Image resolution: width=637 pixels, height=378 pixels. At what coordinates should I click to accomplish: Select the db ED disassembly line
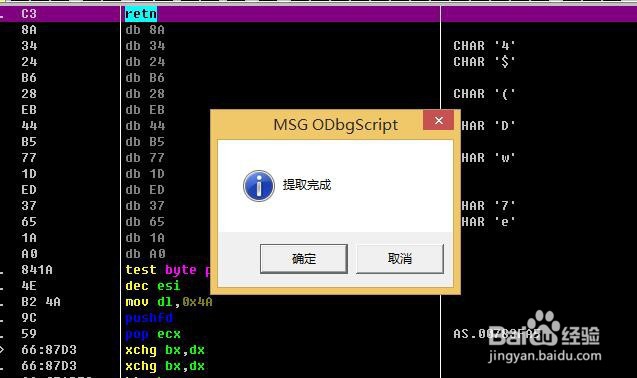pos(145,190)
